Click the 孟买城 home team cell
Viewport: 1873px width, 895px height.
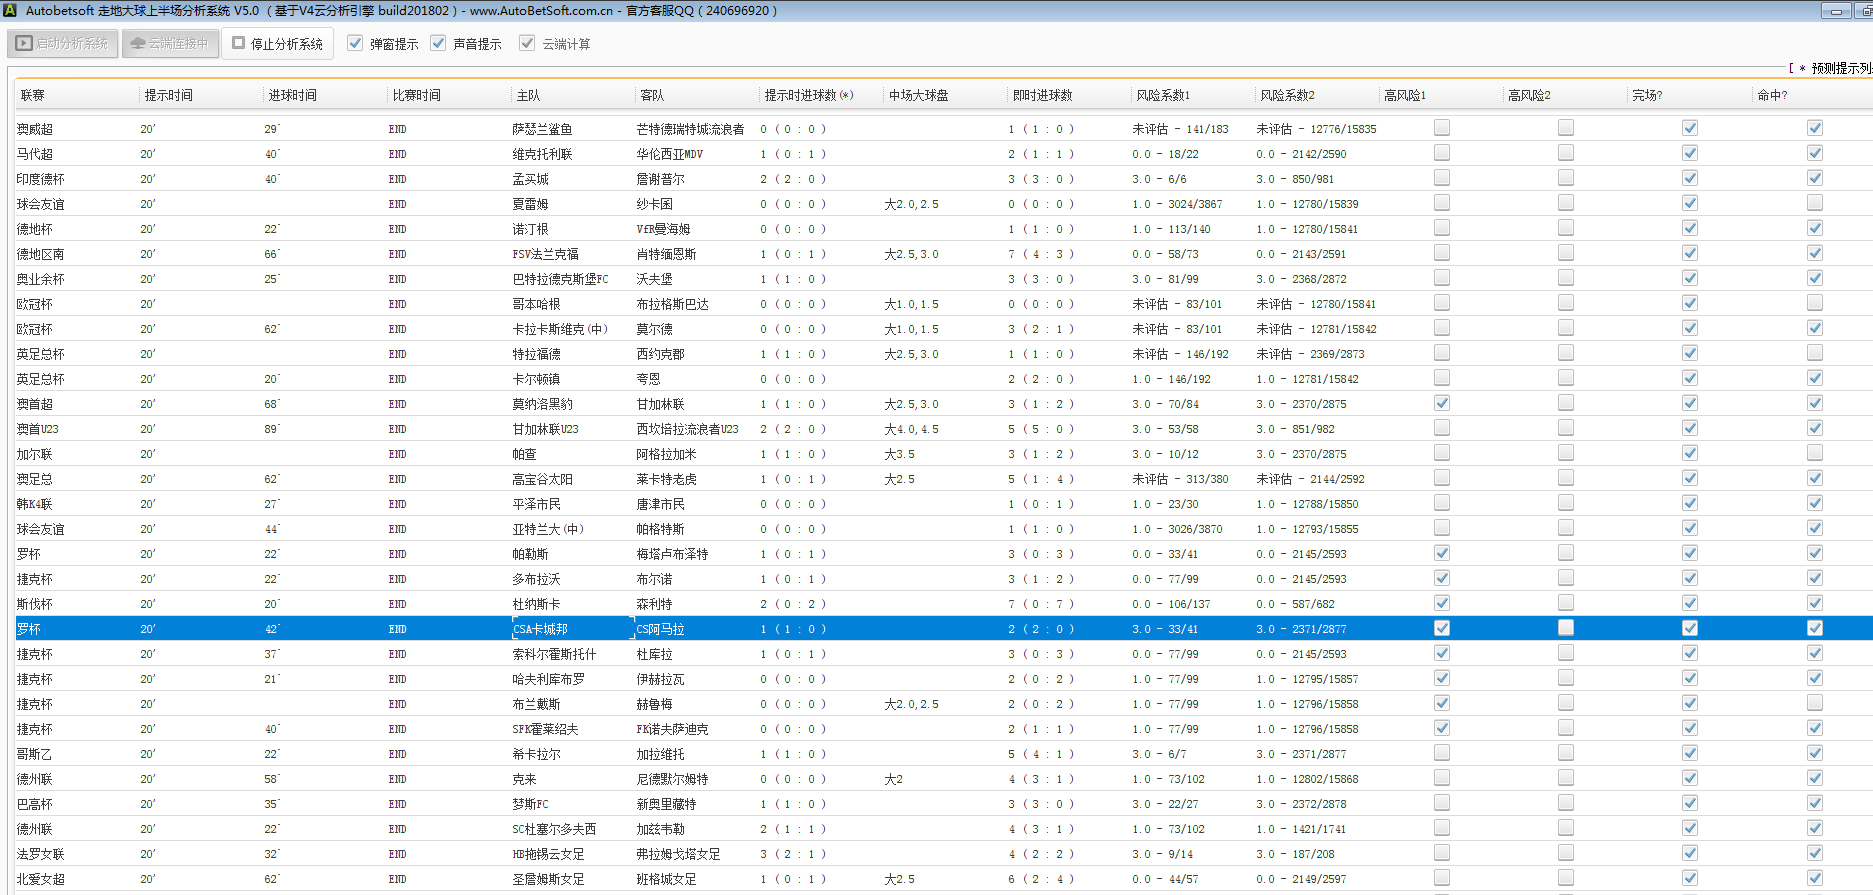(x=530, y=179)
